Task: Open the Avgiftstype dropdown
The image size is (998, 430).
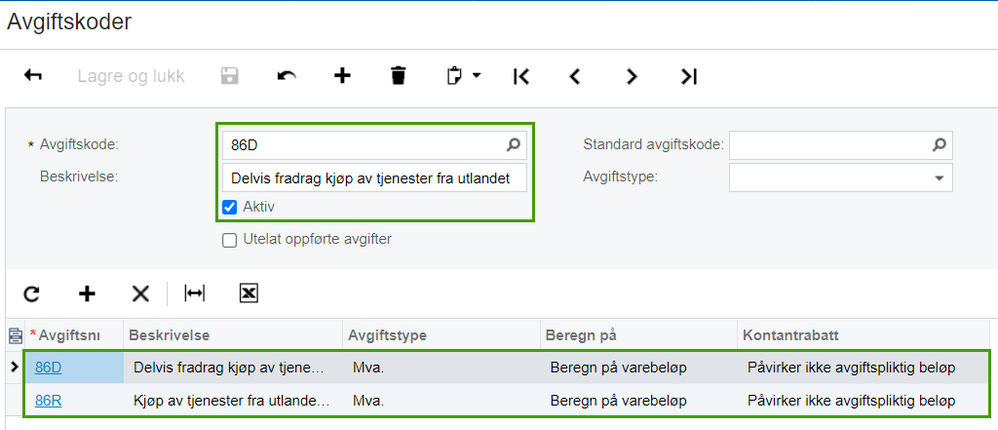Action: coord(938,178)
